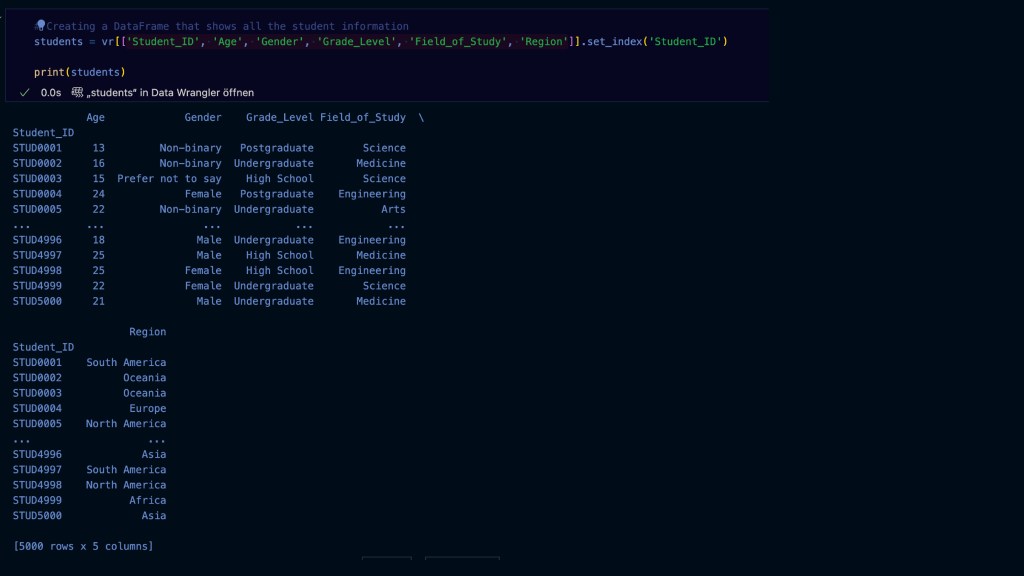Click 'Field_of_Study' string in the code
Viewport: 1024px width, 576px height.
(x=457, y=42)
